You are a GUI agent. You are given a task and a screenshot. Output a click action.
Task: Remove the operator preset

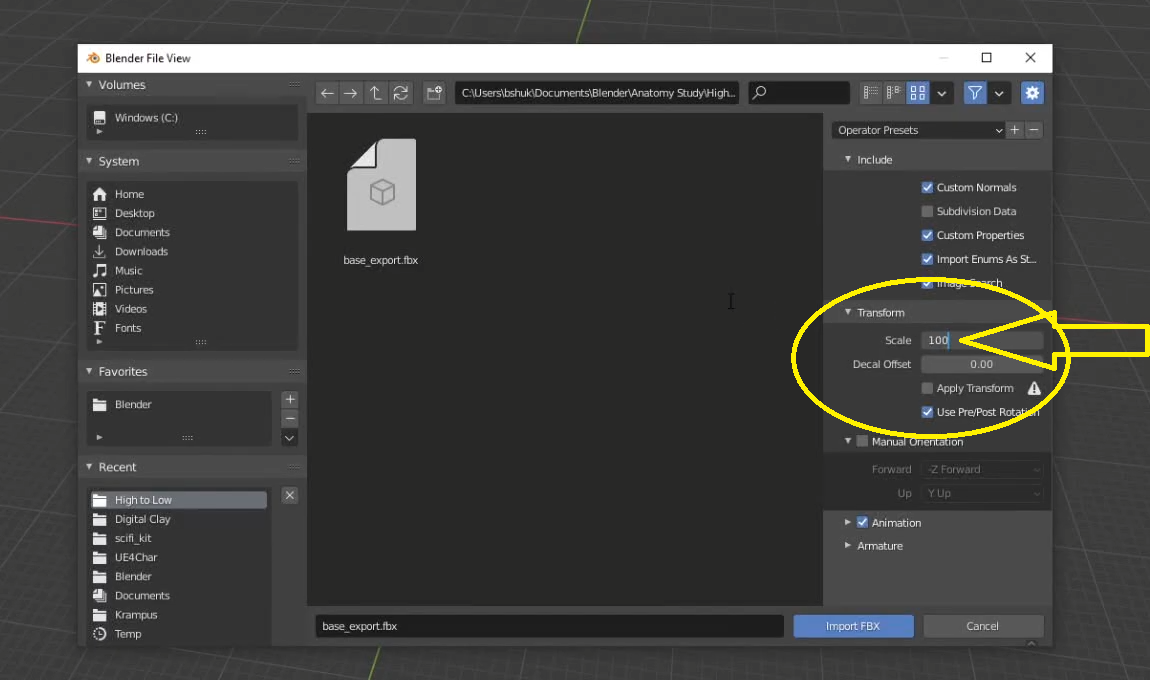1033,130
